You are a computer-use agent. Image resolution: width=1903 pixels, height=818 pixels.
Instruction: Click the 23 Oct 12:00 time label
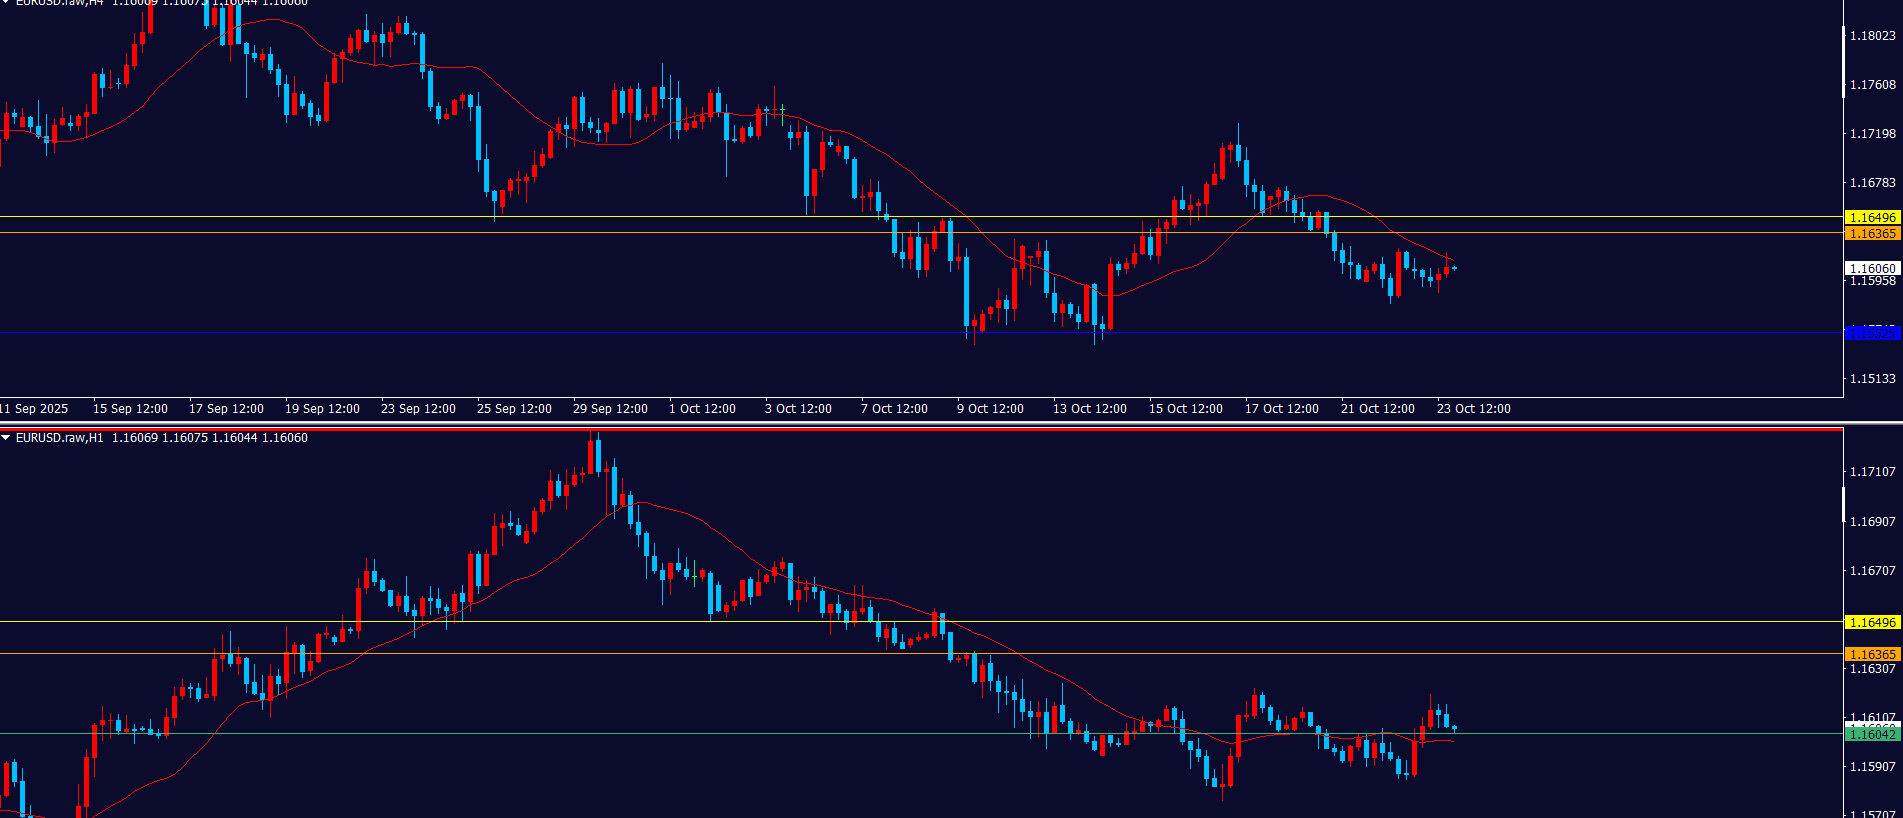click(1473, 409)
